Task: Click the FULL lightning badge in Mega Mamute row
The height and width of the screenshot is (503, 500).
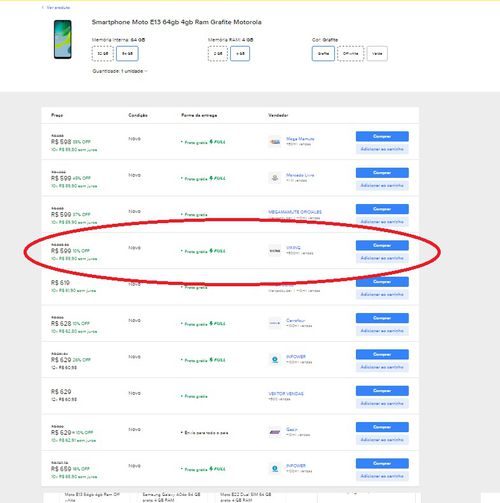Action: tap(217, 142)
